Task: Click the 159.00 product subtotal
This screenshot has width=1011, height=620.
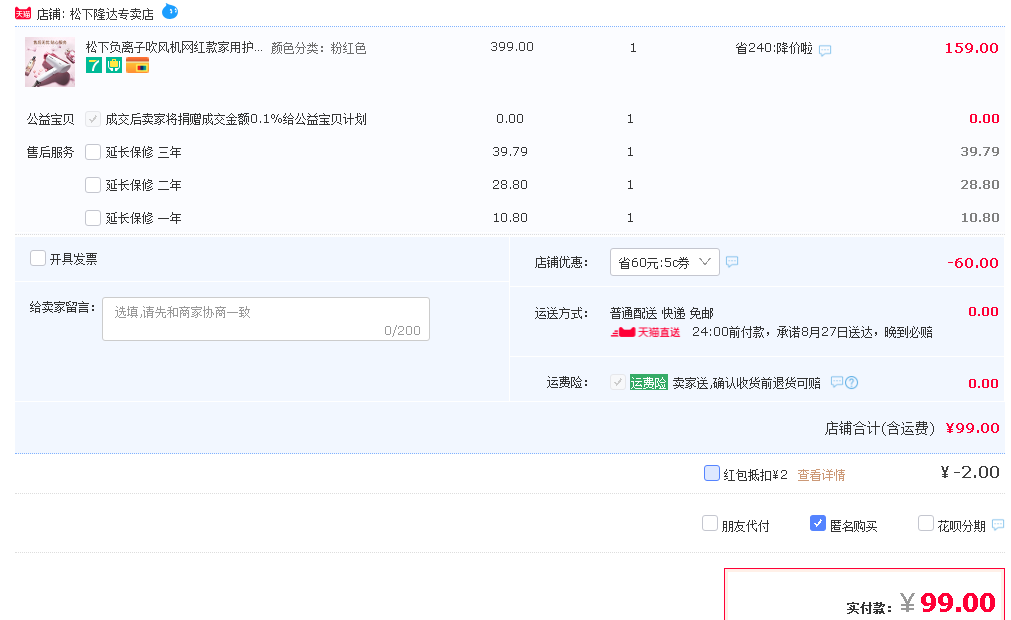Action: pos(971,48)
